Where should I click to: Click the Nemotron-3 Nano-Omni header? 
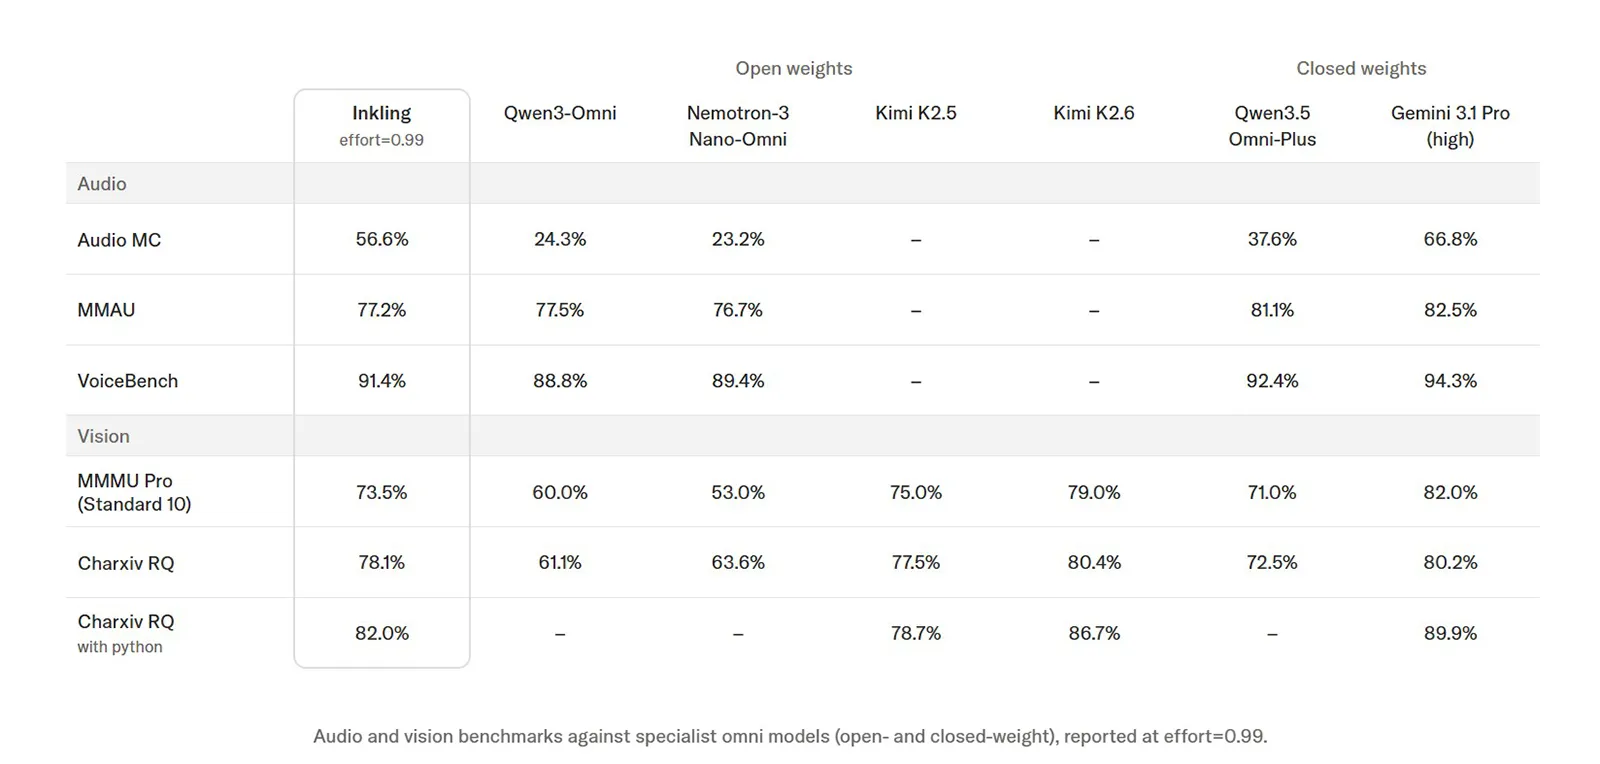coord(738,126)
